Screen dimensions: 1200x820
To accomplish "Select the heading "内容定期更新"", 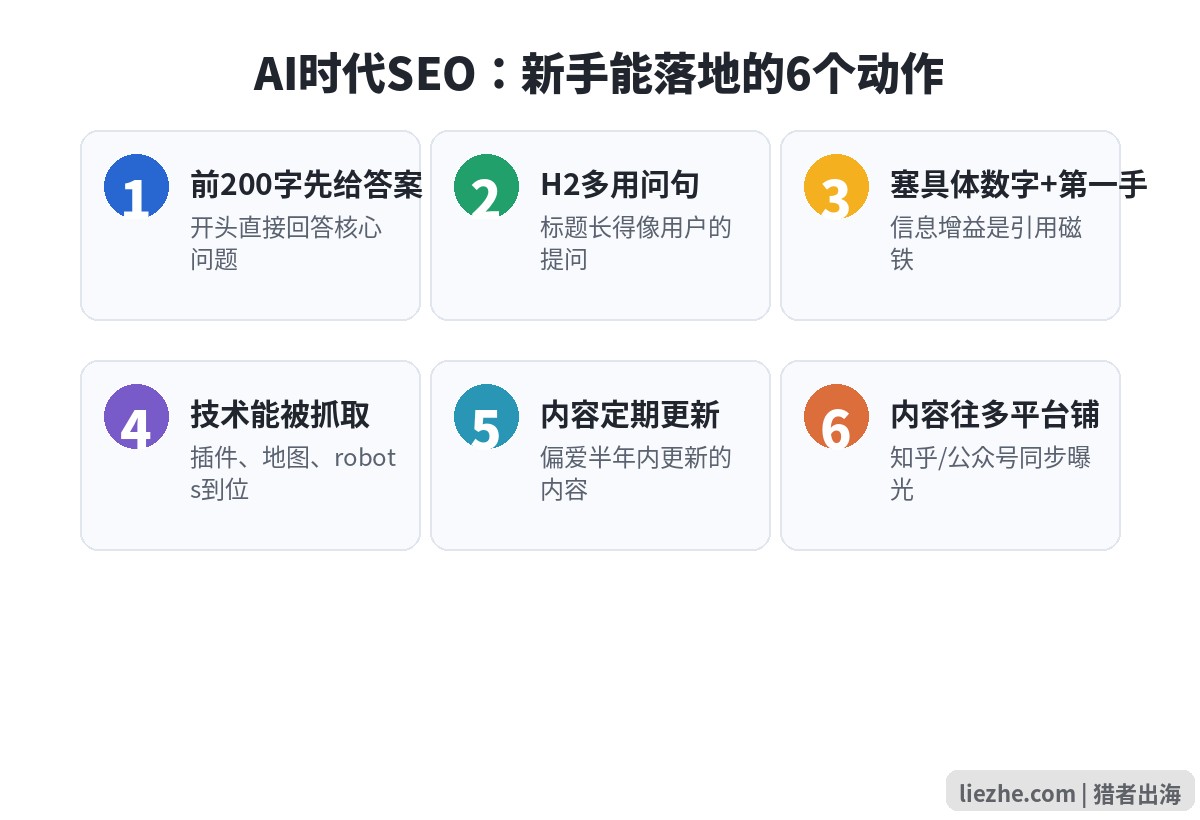I will [630, 415].
